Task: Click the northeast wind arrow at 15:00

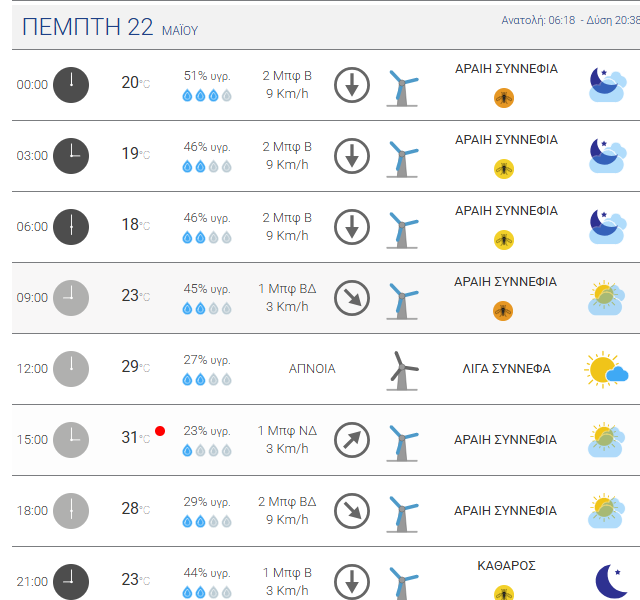Action: (352, 440)
